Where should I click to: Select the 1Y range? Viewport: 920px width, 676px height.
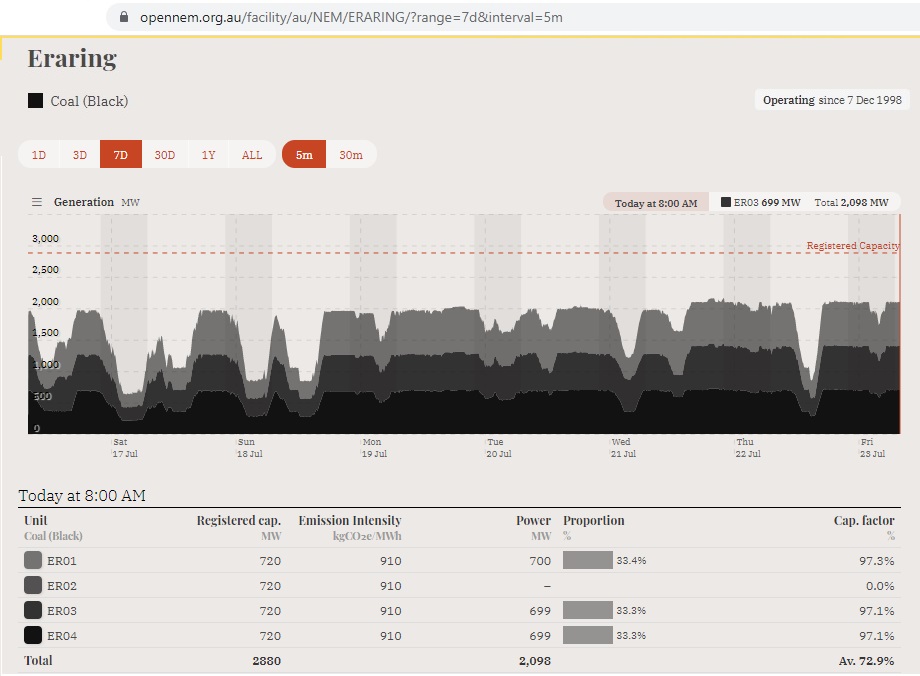(208, 155)
